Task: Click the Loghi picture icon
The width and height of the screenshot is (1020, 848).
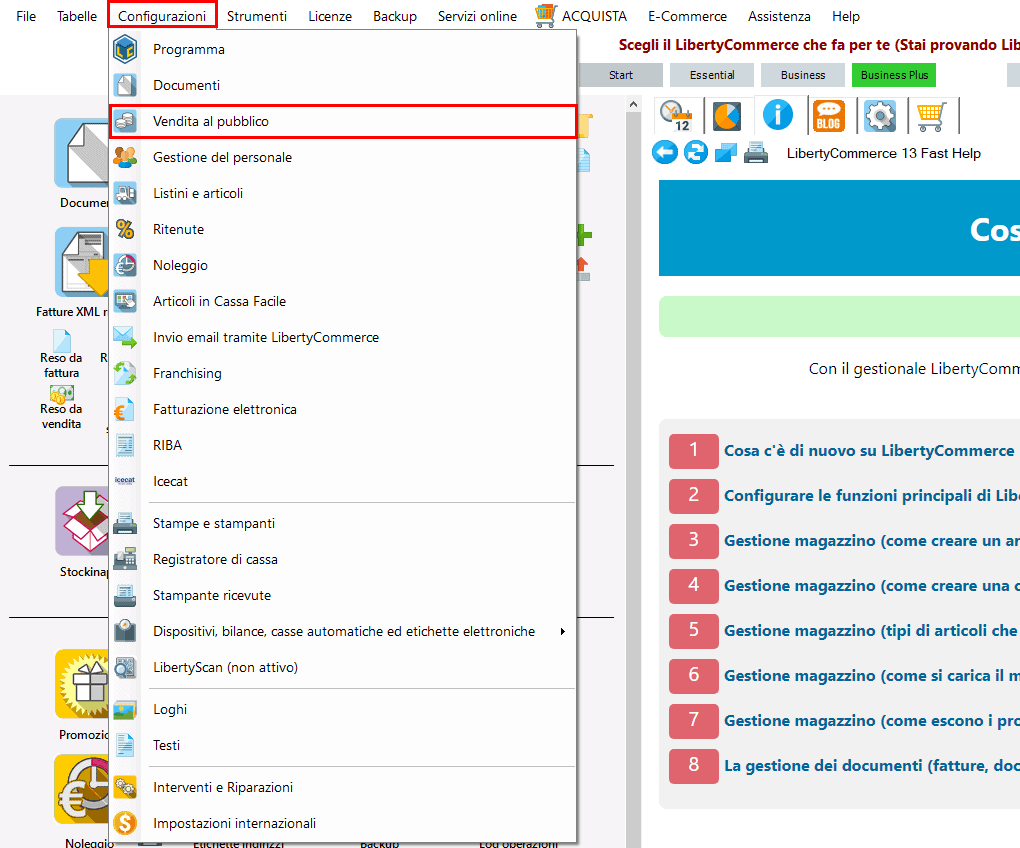Action: click(x=125, y=709)
